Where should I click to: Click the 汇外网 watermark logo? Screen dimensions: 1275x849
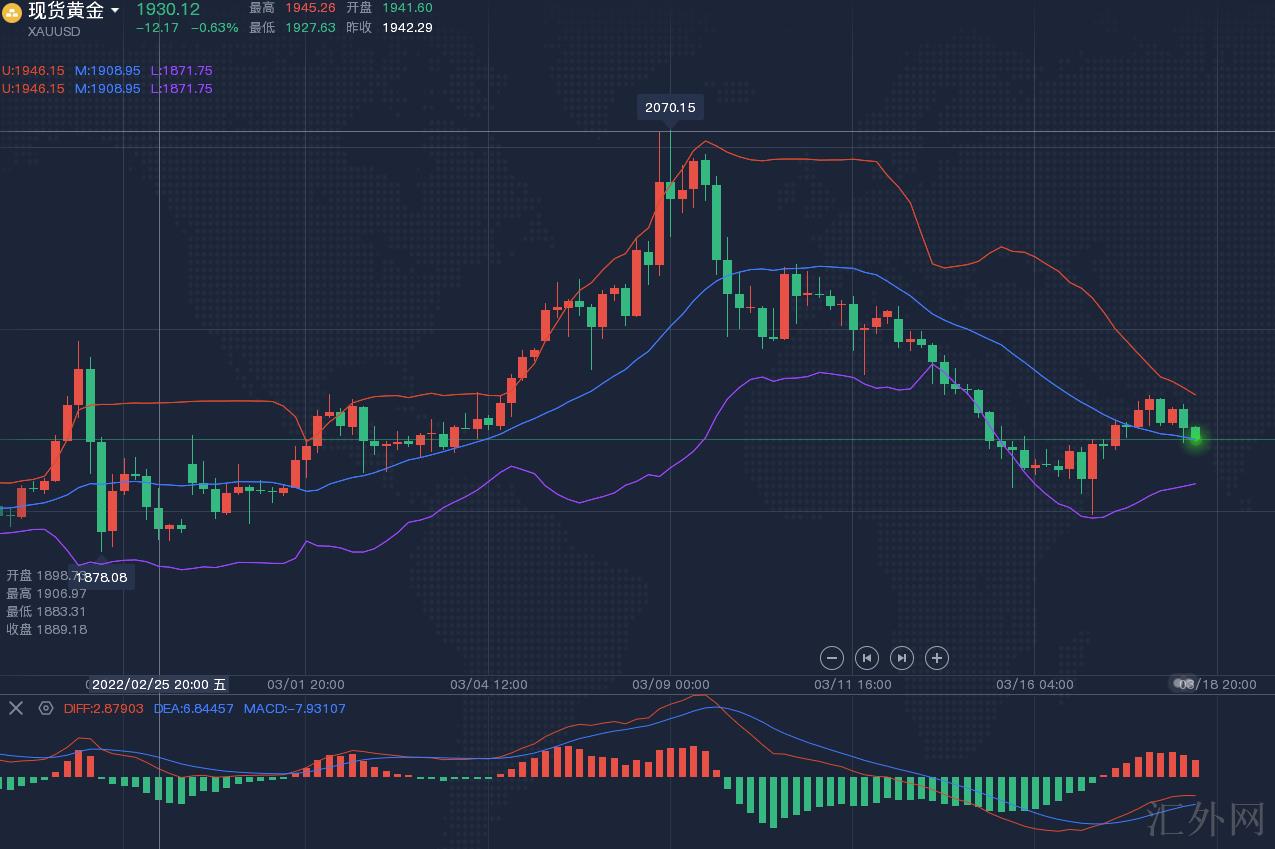1206,818
